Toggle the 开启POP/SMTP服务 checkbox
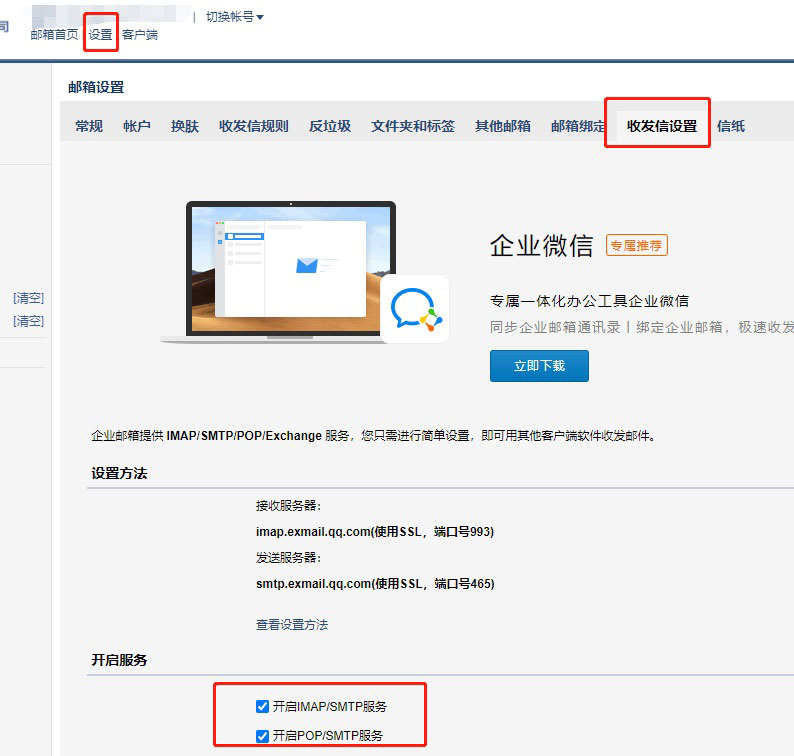Image resolution: width=794 pixels, height=756 pixels. (x=262, y=736)
